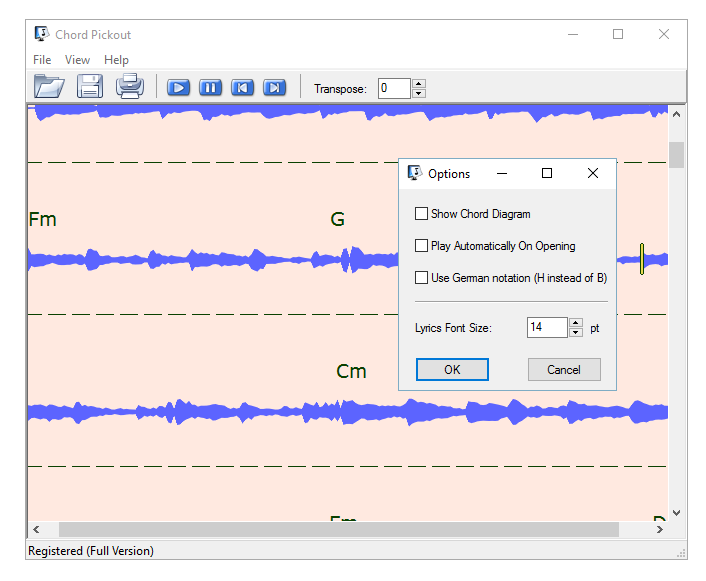Open a file with the folder icon
Viewport: 706px width, 581px height.
point(49,86)
